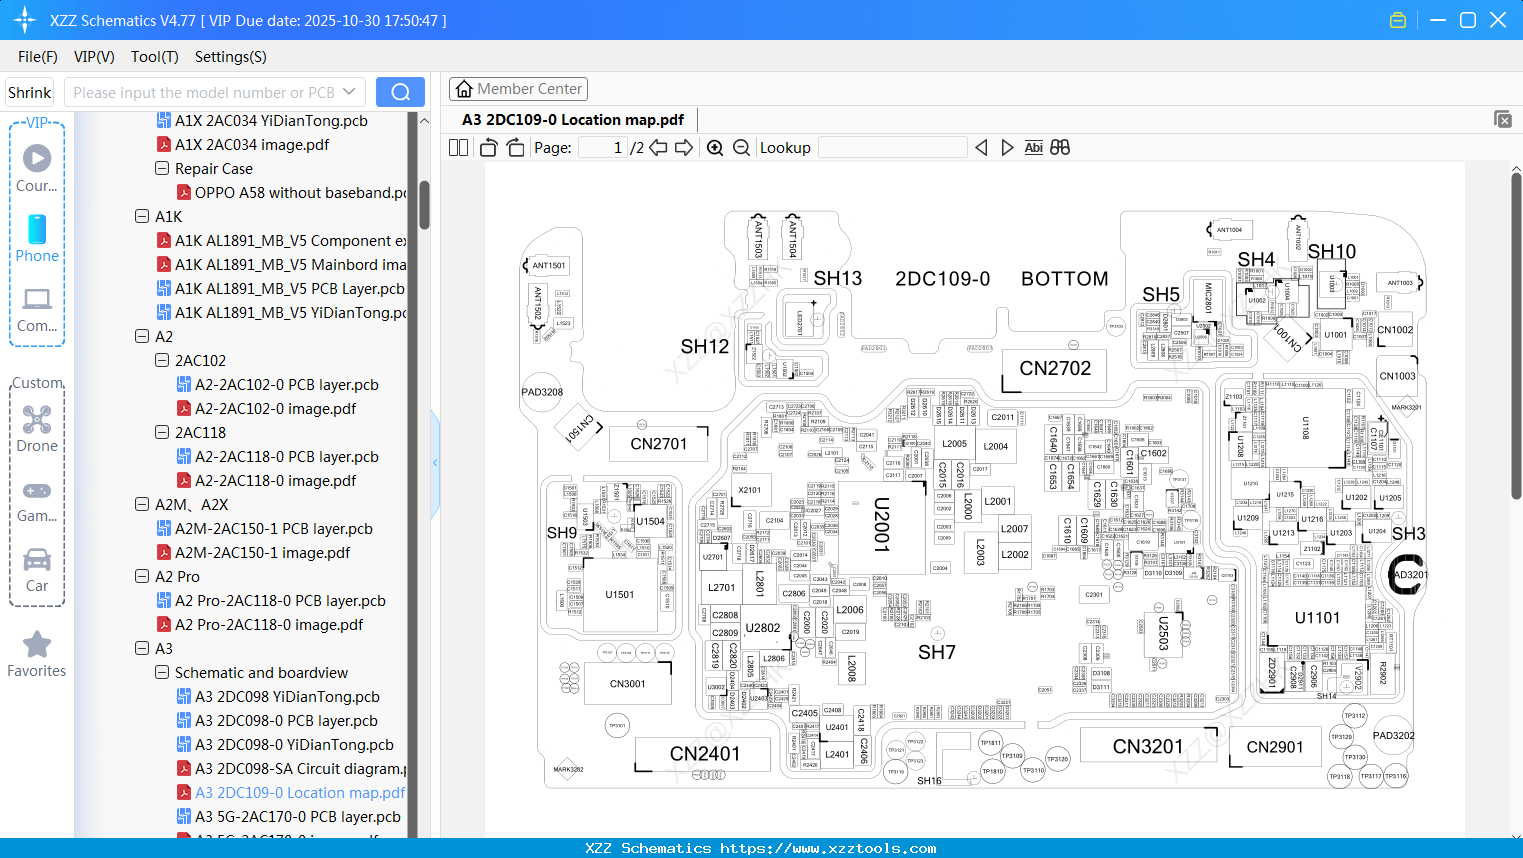Viewport: 1523px width, 858px height.
Task: Rotate the PDF page clockwise
Action: click(514, 147)
